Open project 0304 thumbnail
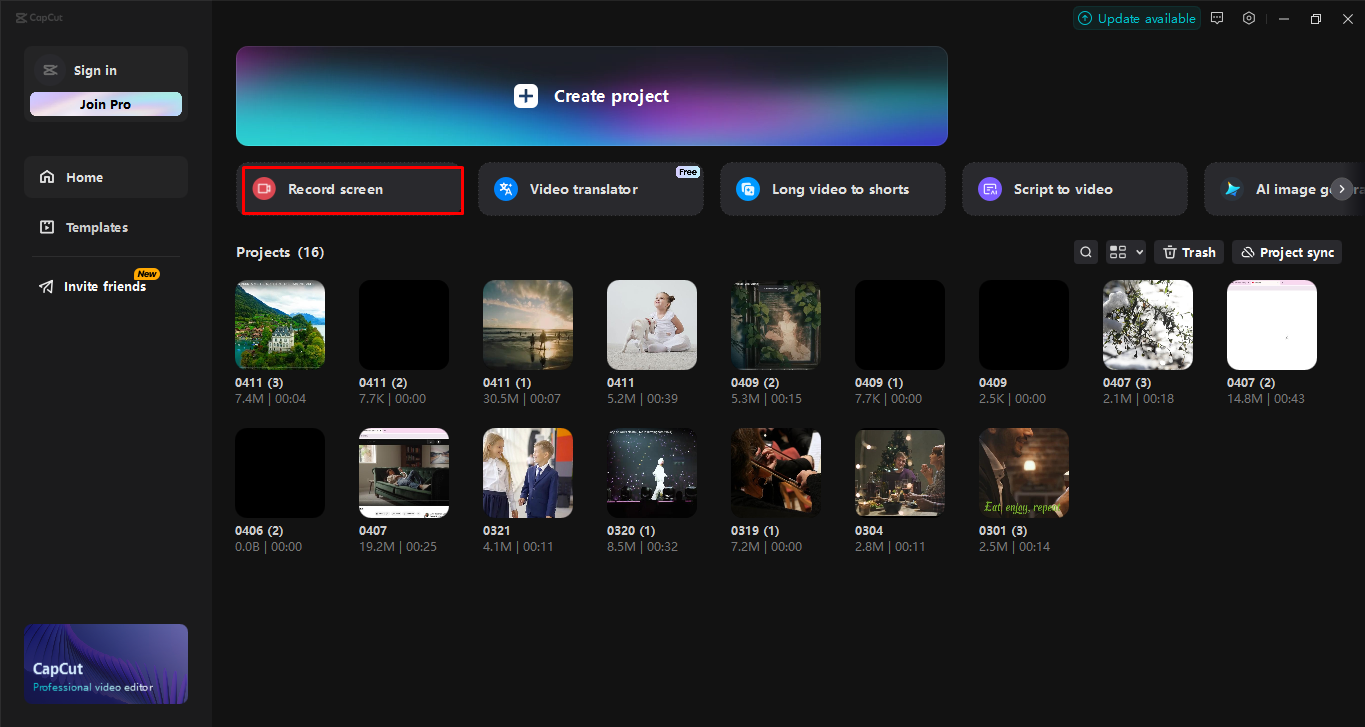The image size is (1365, 727). click(900, 473)
